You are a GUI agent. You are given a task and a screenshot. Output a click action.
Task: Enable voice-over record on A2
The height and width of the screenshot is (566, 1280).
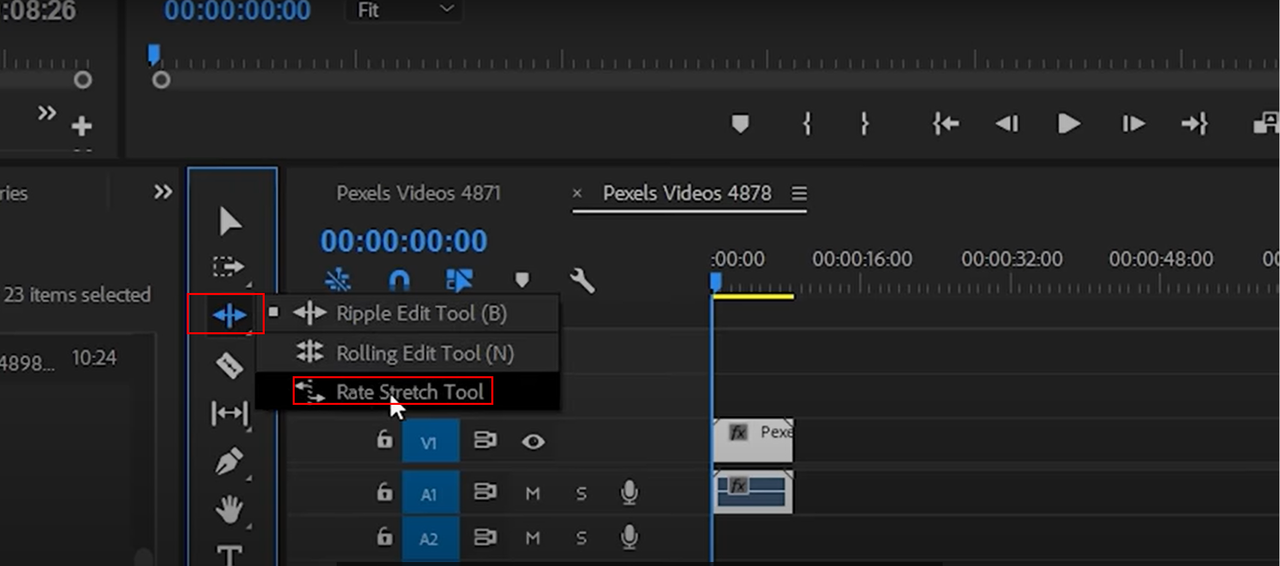629,538
